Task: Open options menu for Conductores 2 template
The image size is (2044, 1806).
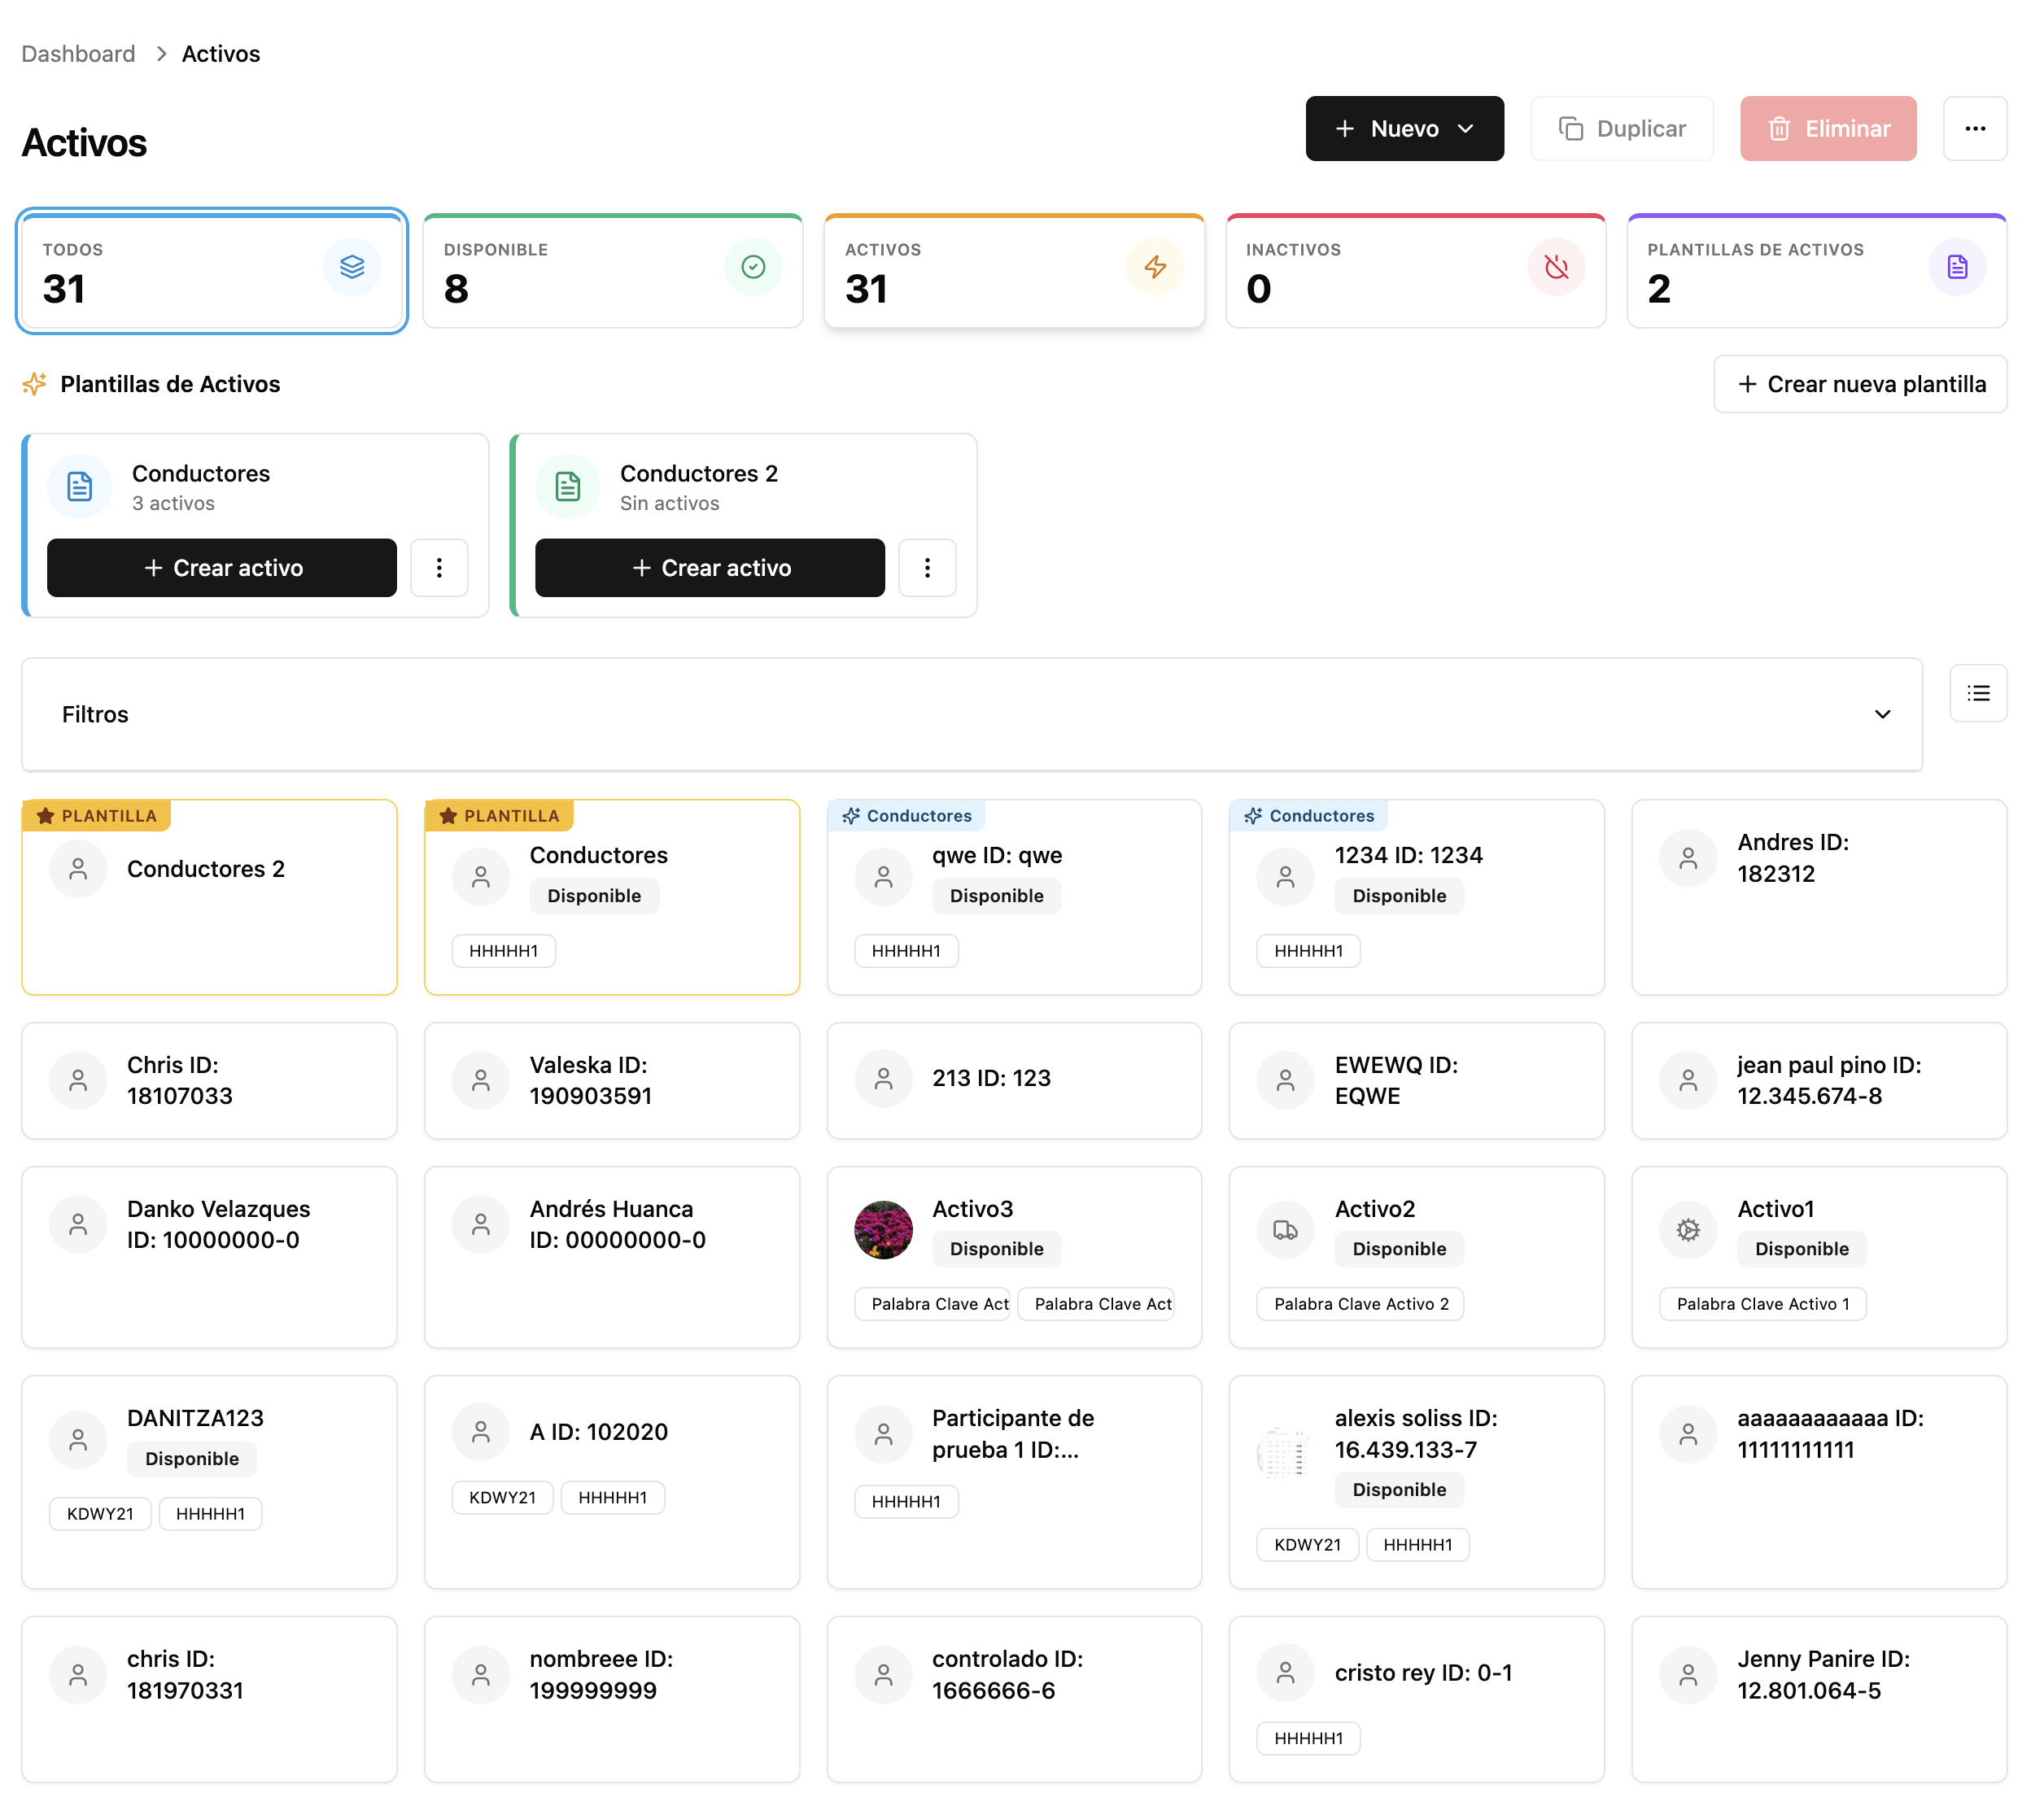Action: [x=927, y=568]
